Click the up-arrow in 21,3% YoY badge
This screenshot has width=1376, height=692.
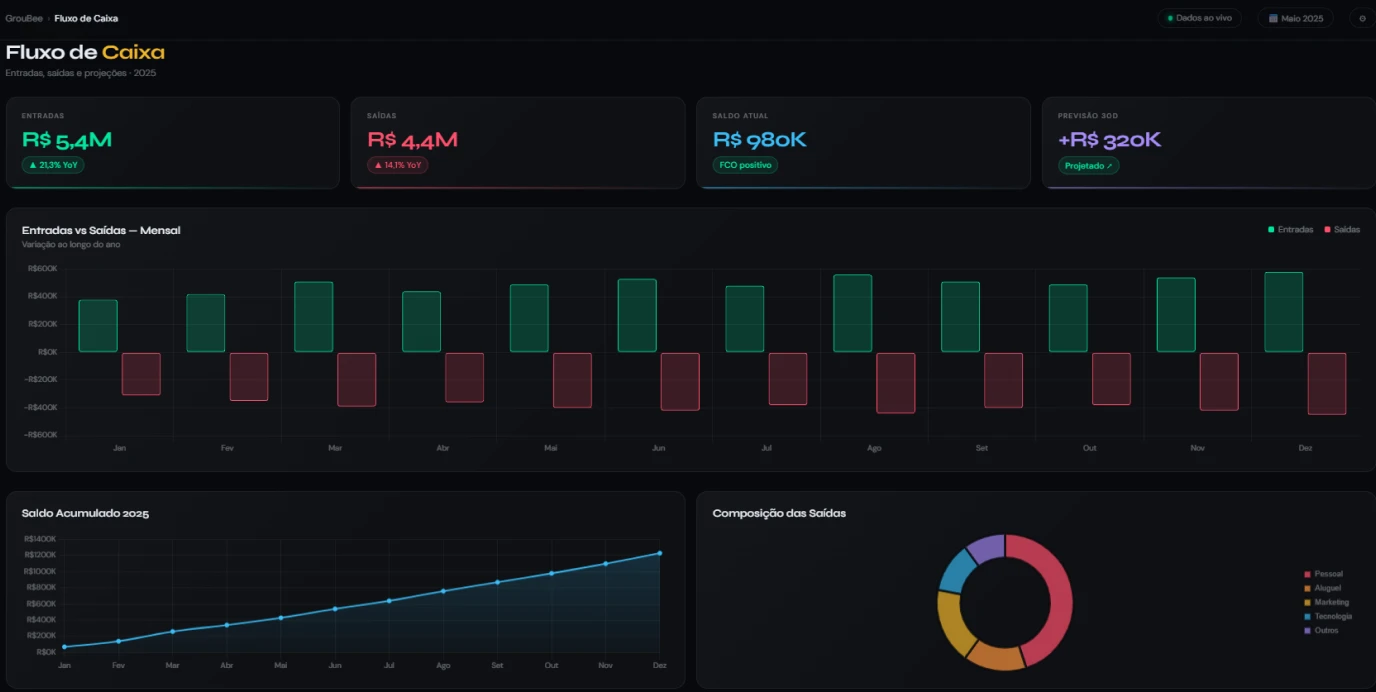[x=32, y=165]
